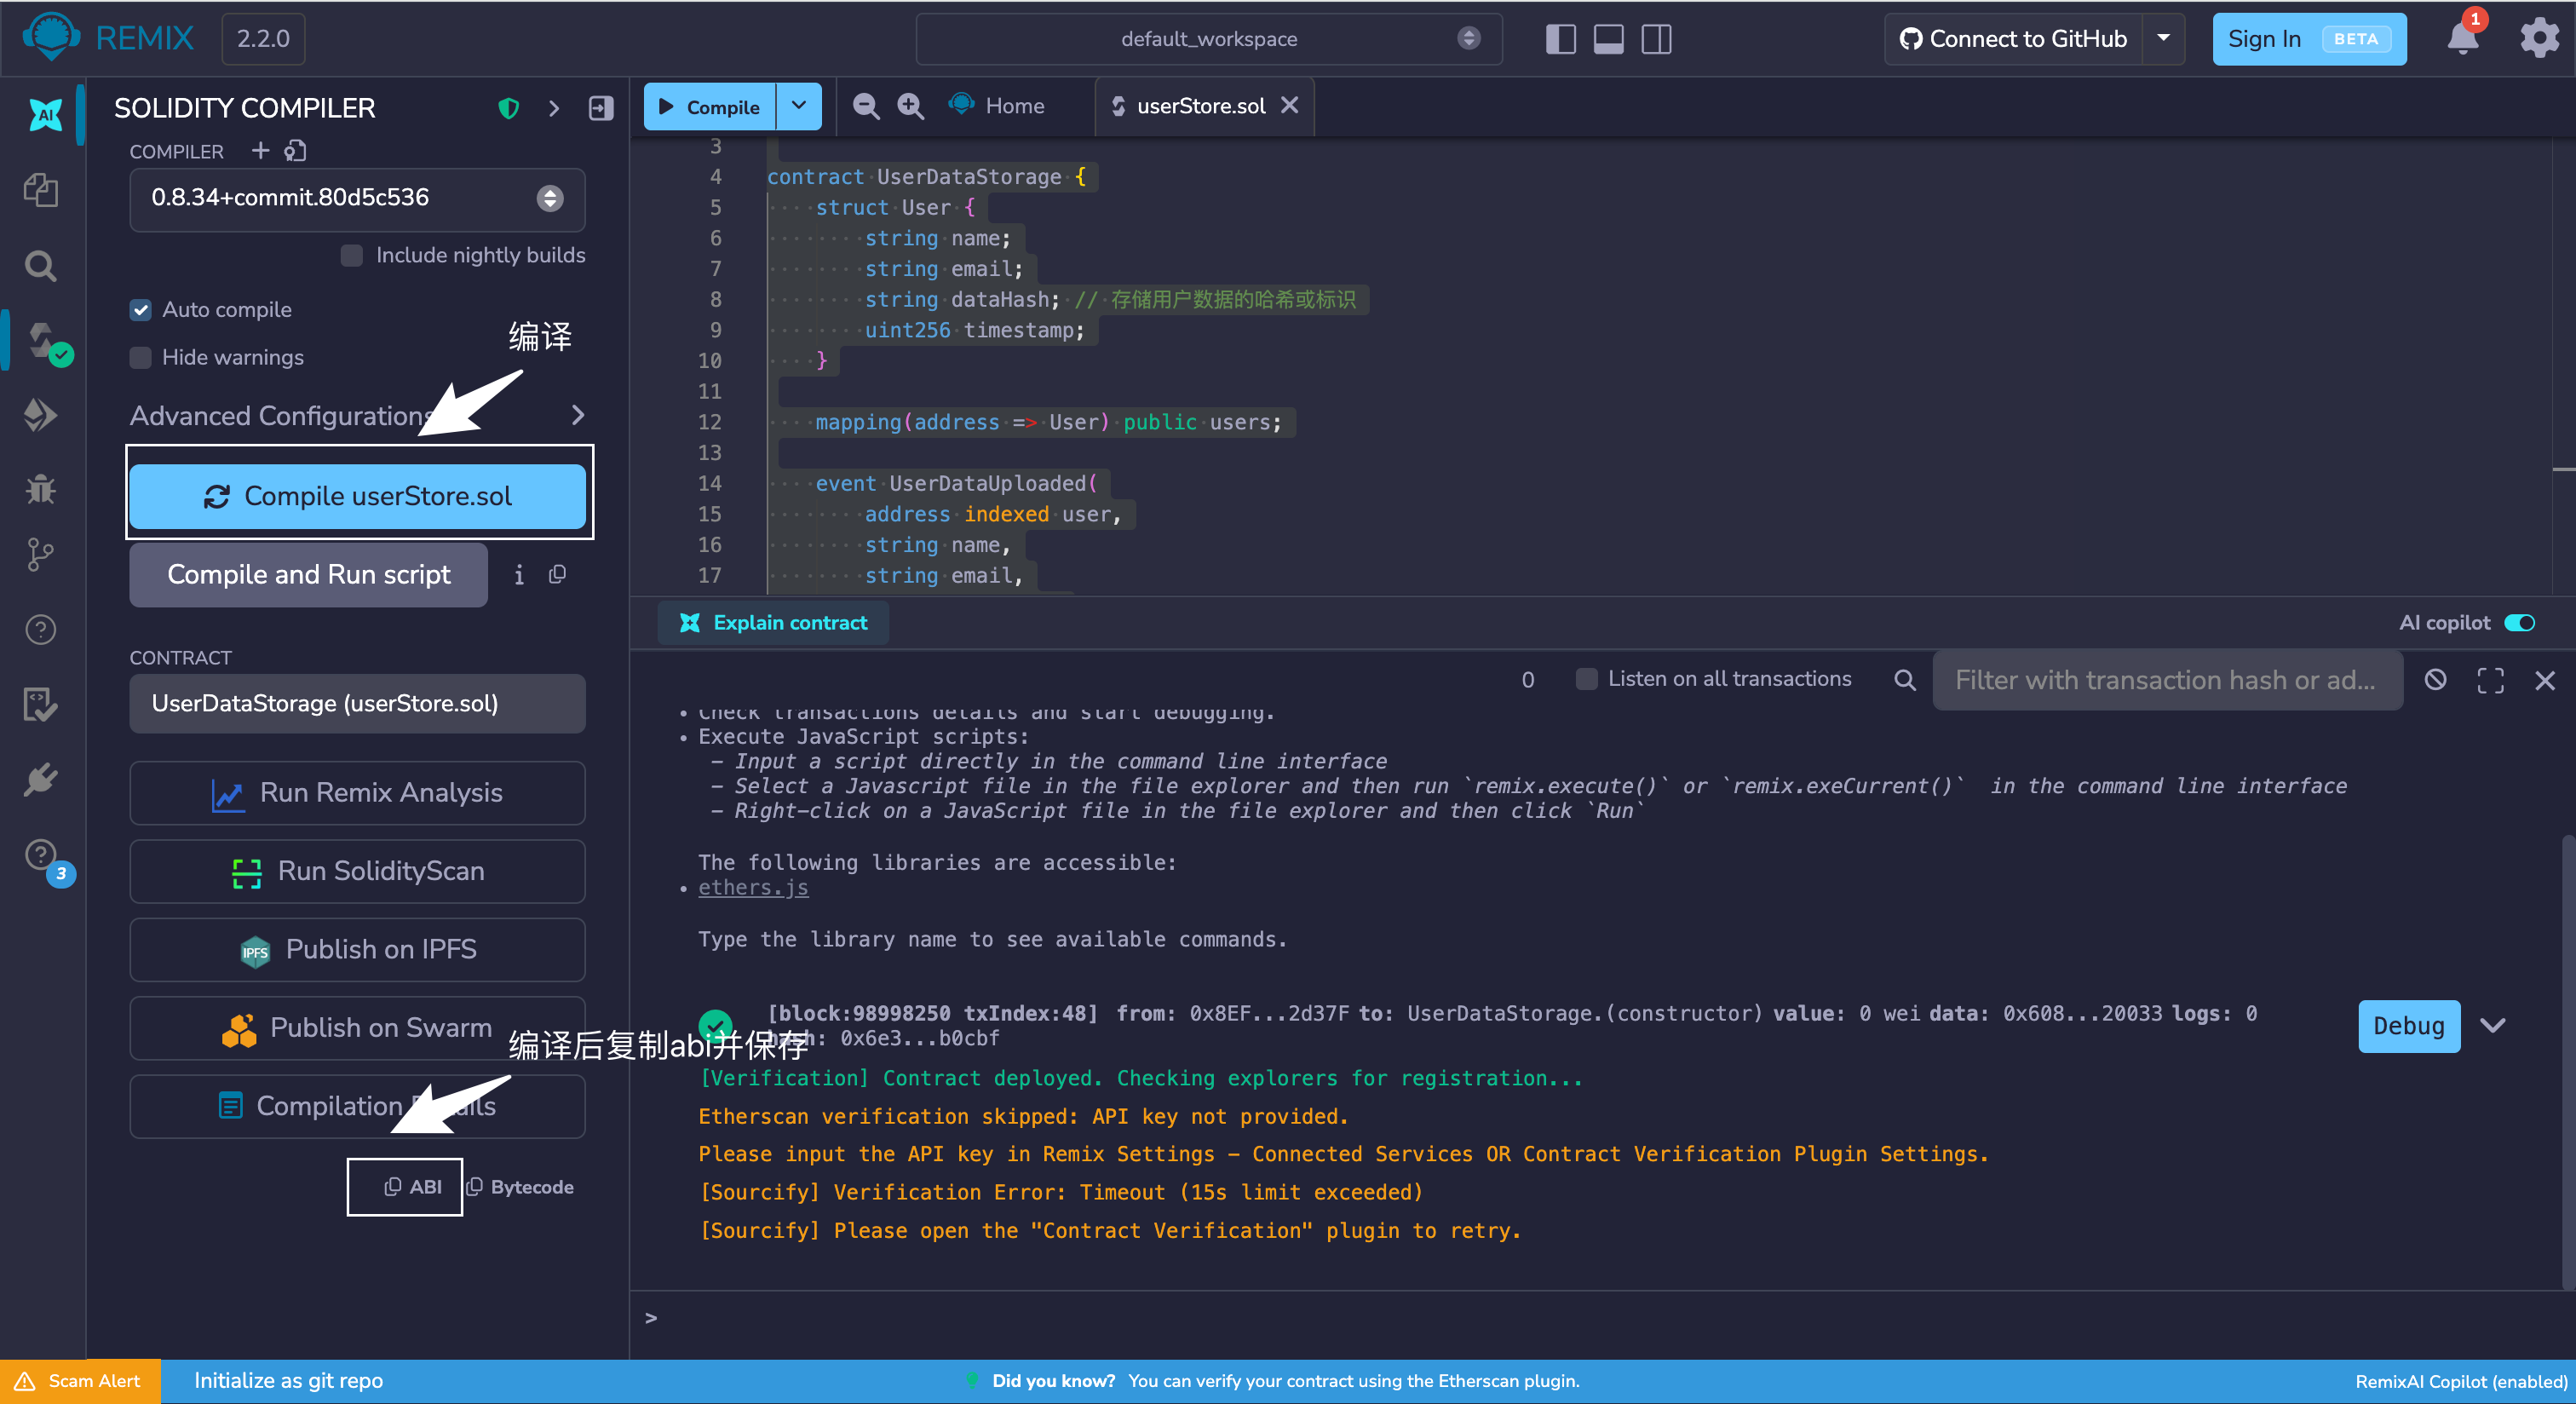Open the Git source control icon
The width and height of the screenshot is (2576, 1404).
tap(41, 554)
